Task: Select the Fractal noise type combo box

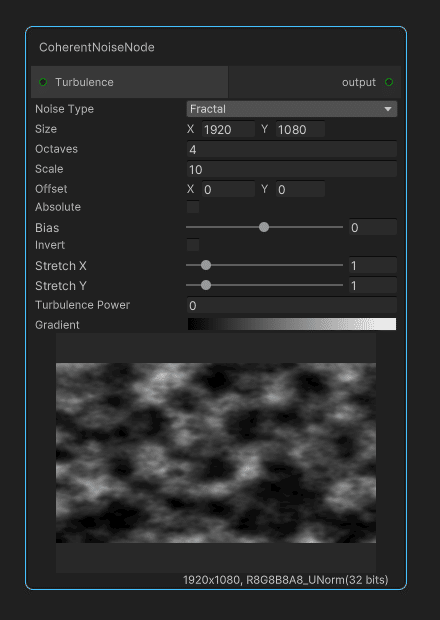Action: pyautogui.click(x=292, y=109)
